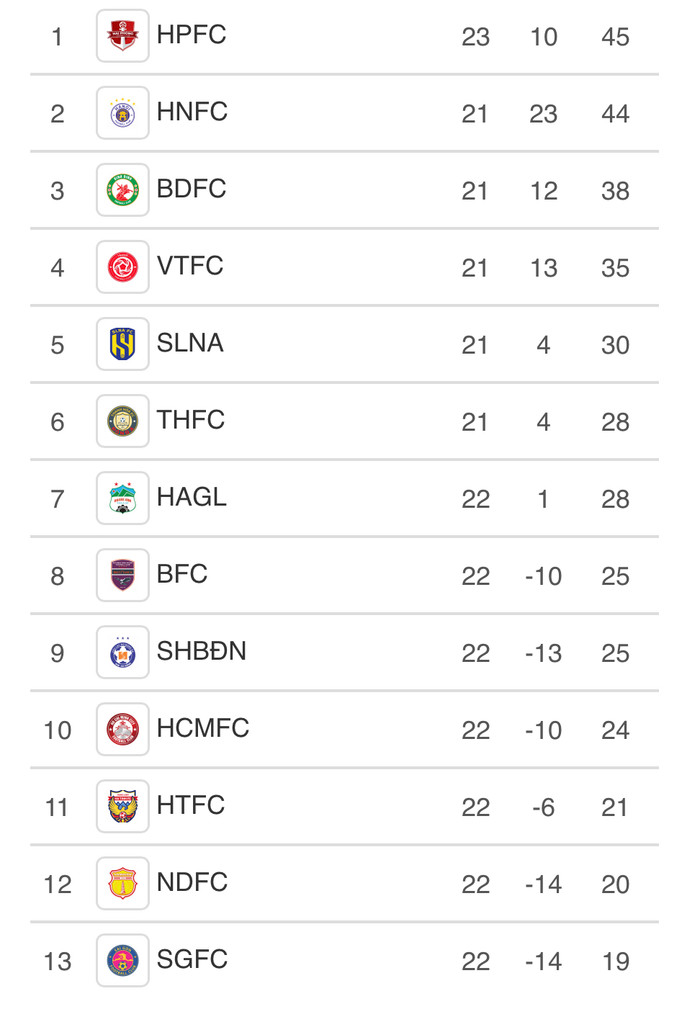The width and height of the screenshot is (700, 1030).
Task: Tap the red VTFC club crest
Action: point(122,267)
